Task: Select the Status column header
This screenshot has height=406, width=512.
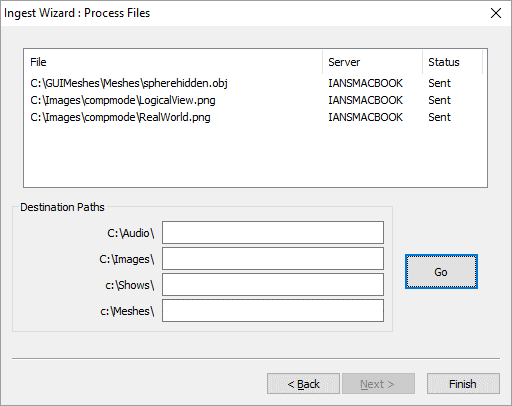Action: pyautogui.click(x=453, y=62)
